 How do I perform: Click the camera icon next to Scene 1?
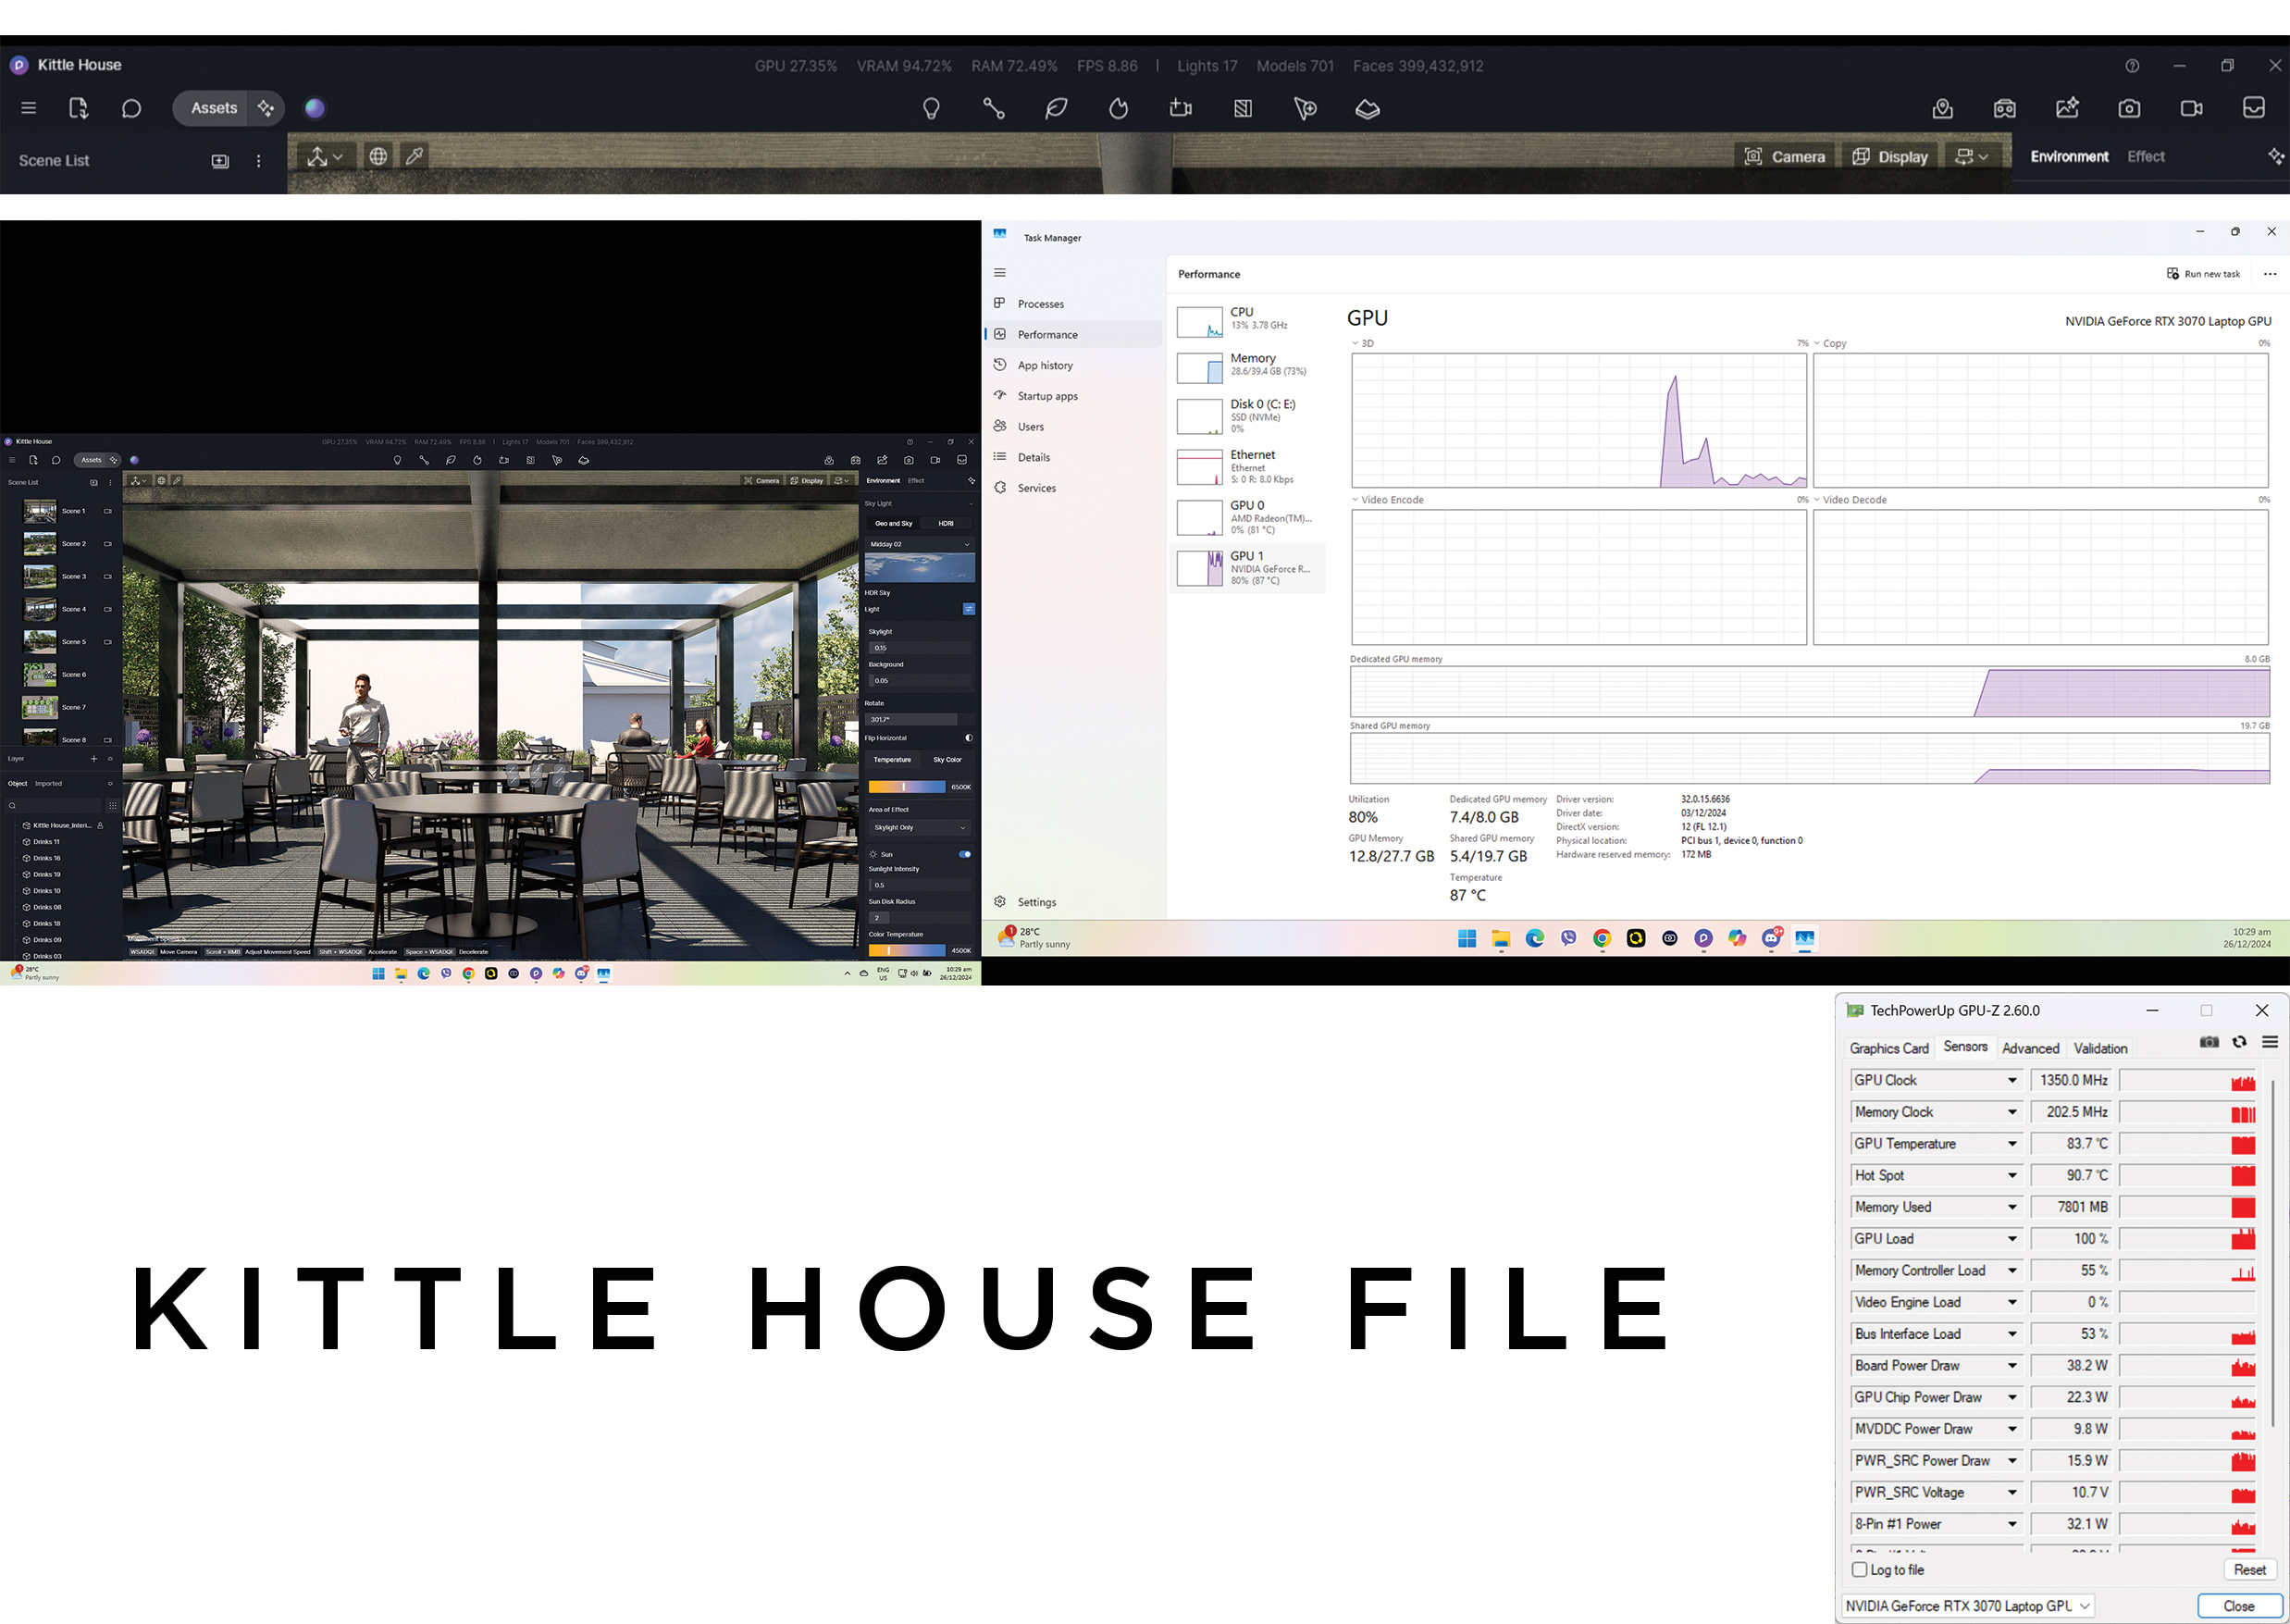108,511
